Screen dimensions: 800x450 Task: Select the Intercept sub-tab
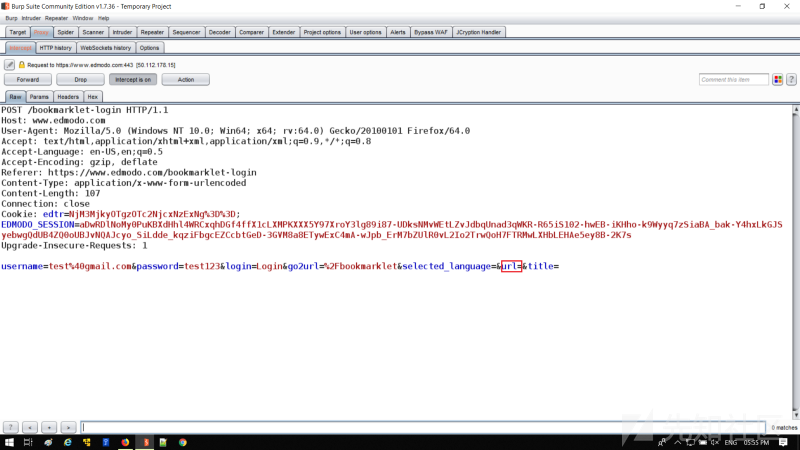coord(20,48)
